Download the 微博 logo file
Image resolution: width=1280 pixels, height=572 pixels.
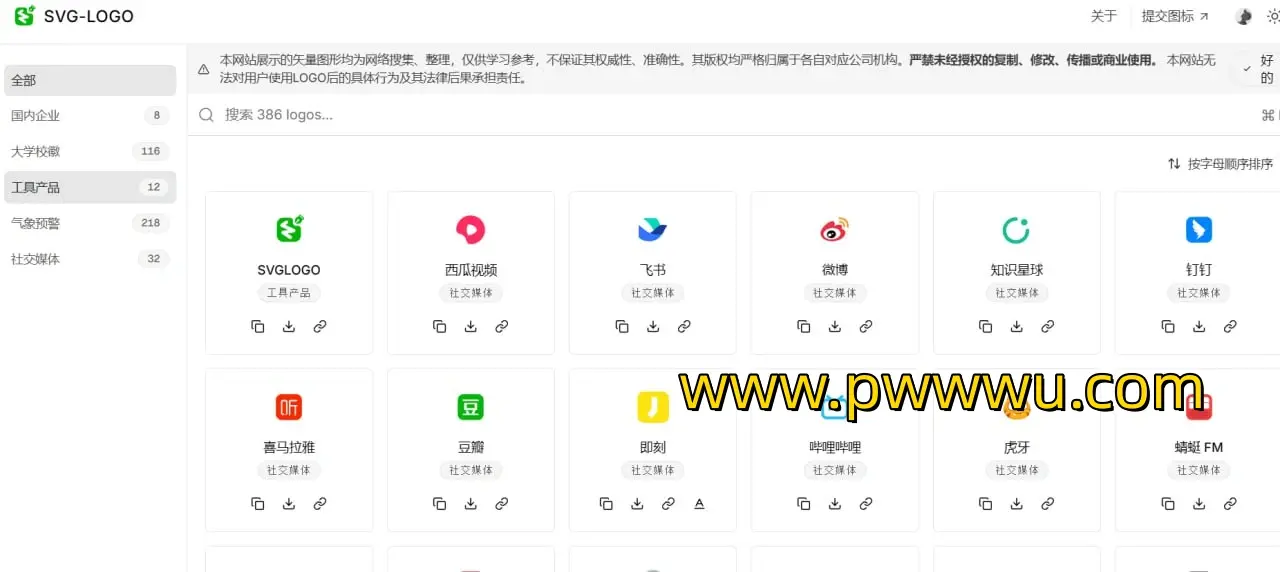pos(835,326)
